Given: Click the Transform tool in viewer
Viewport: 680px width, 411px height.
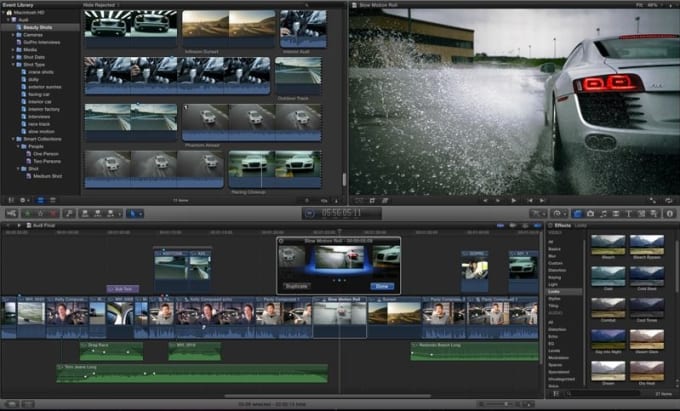Looking at the screenshot, I should (360, 200).
